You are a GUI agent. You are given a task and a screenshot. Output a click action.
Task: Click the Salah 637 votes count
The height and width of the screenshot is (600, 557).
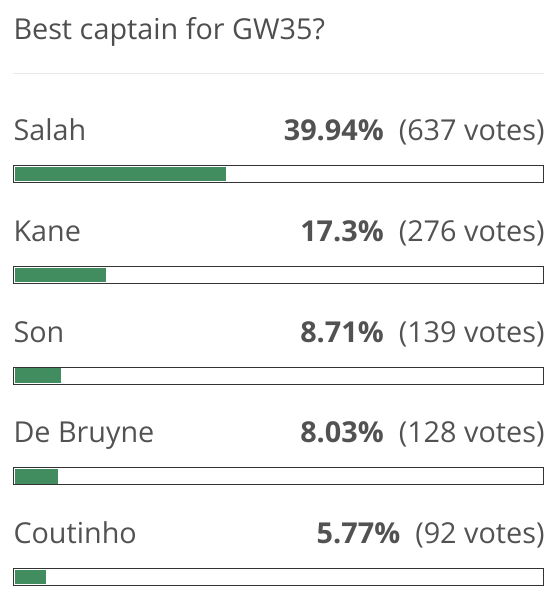pos(471,130)
